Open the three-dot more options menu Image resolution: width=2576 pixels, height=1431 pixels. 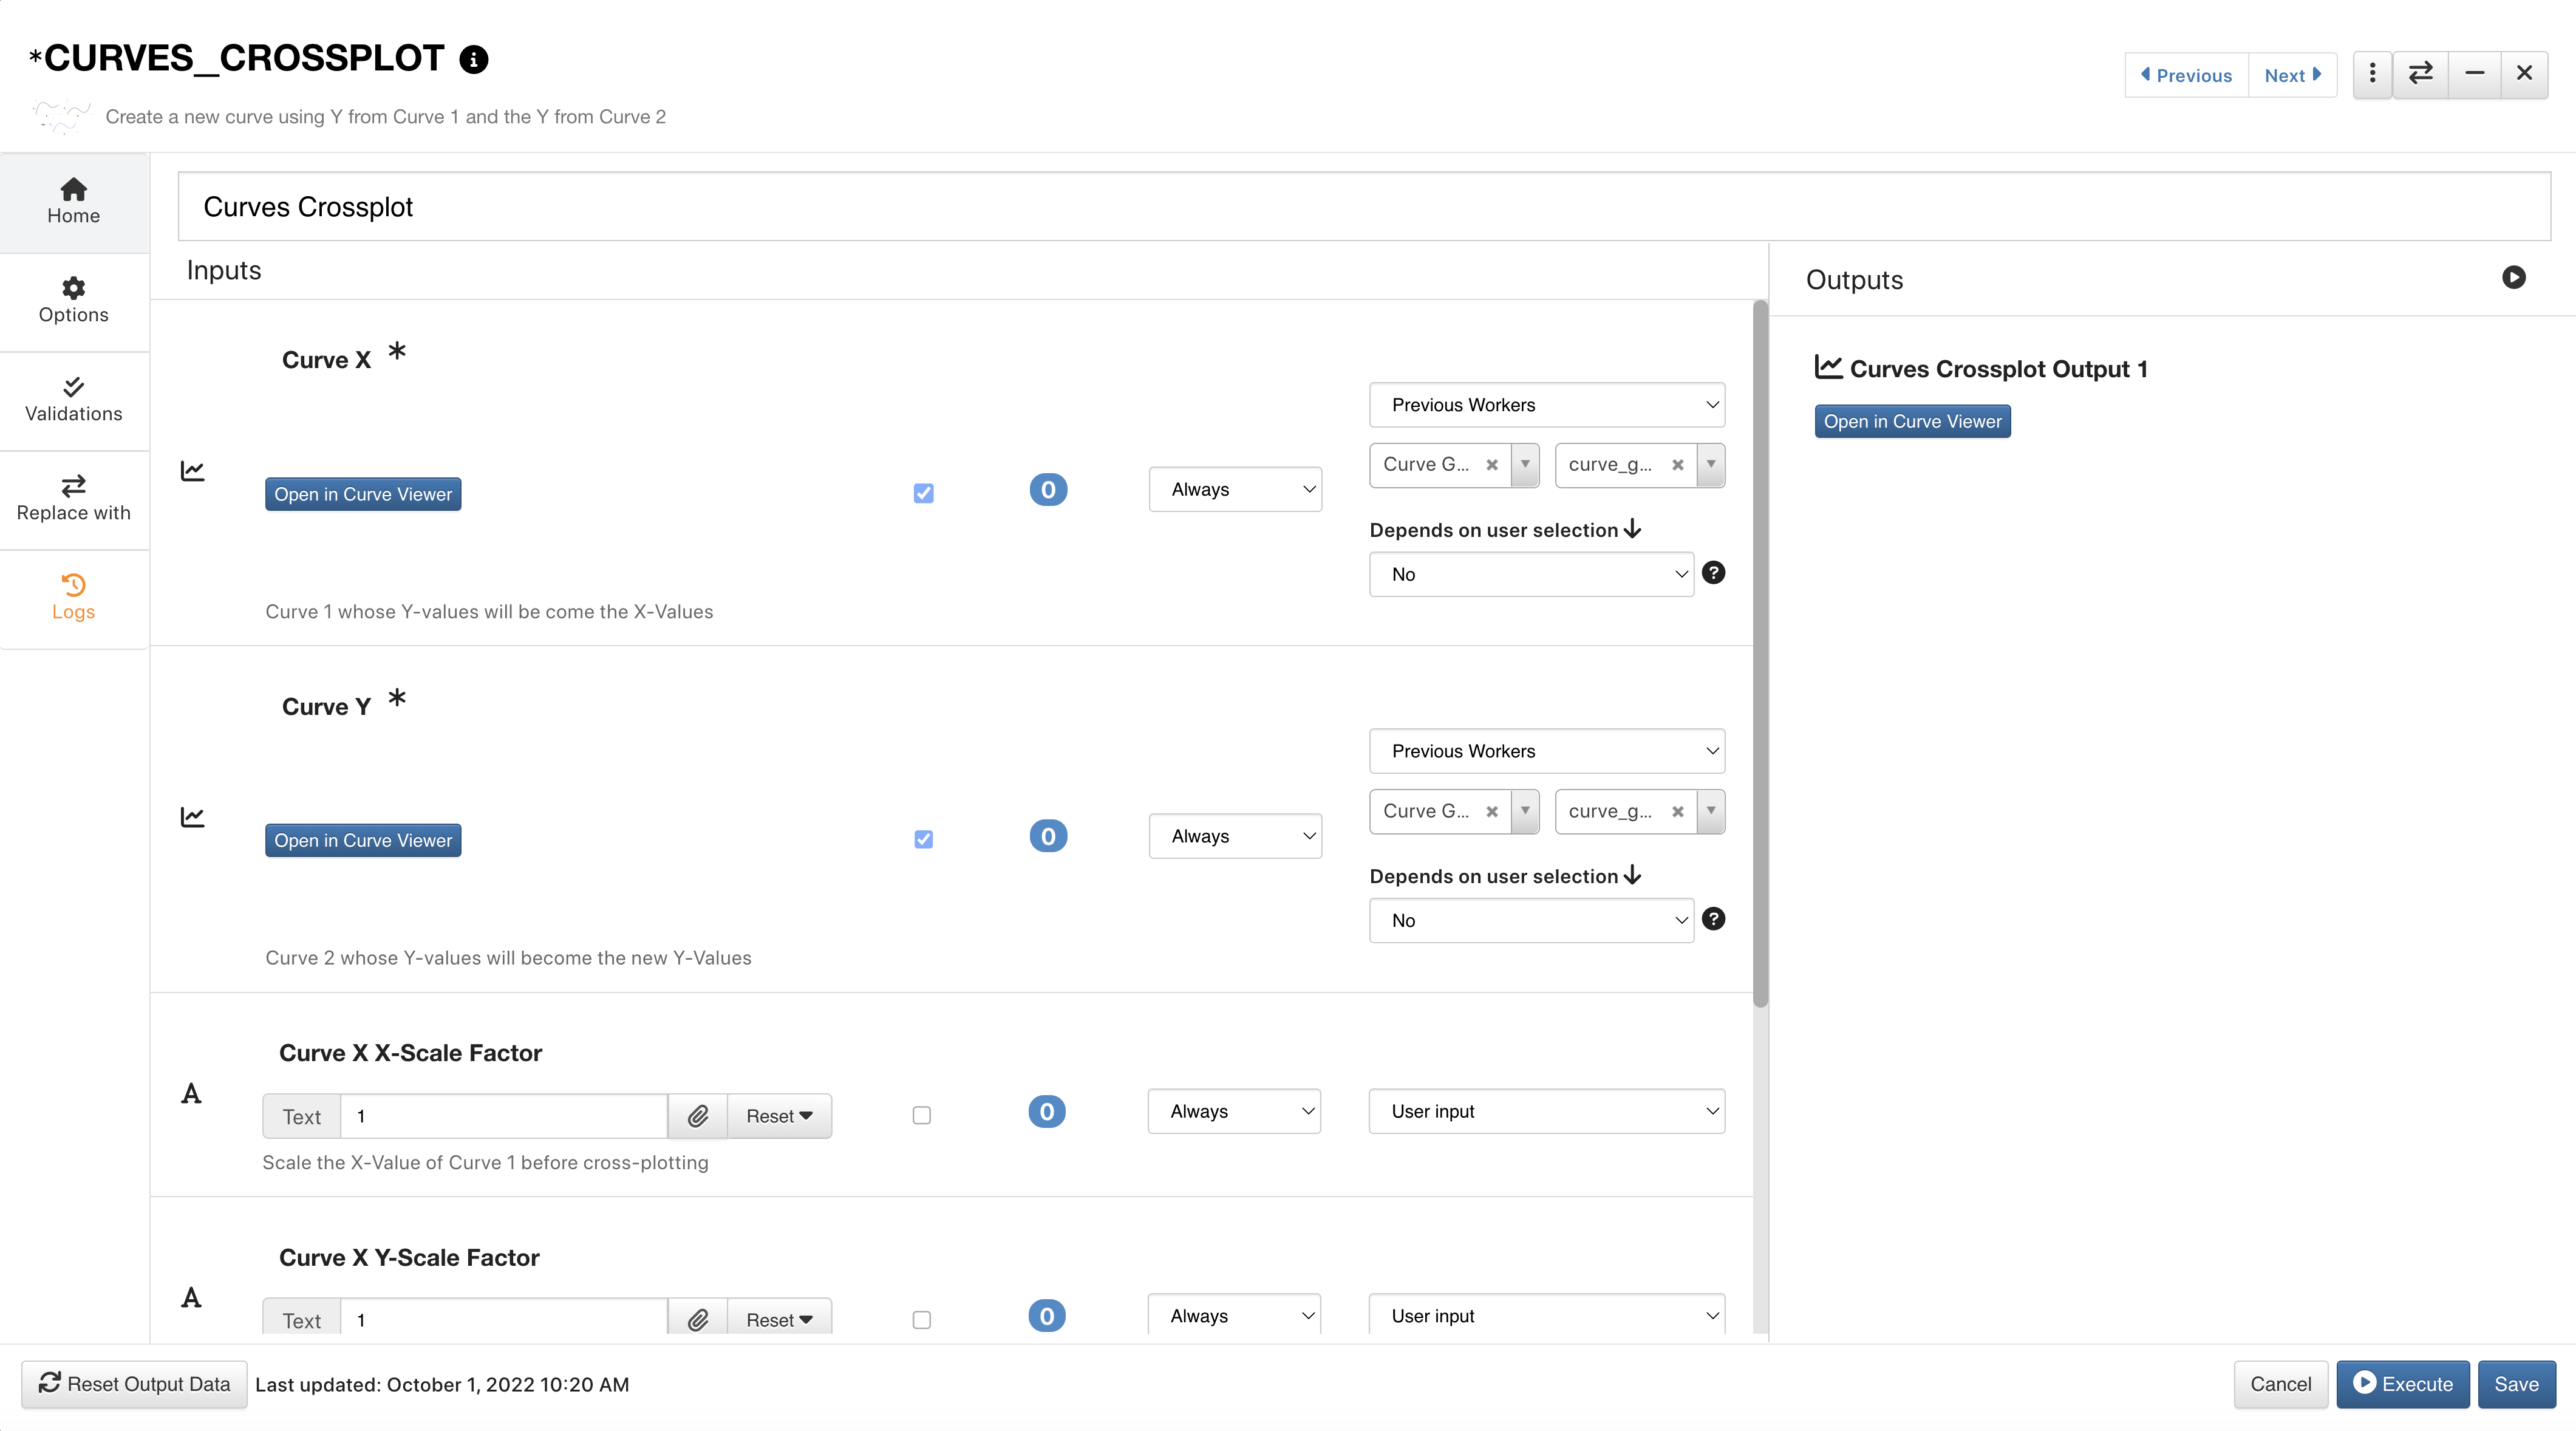point(2372,74)
